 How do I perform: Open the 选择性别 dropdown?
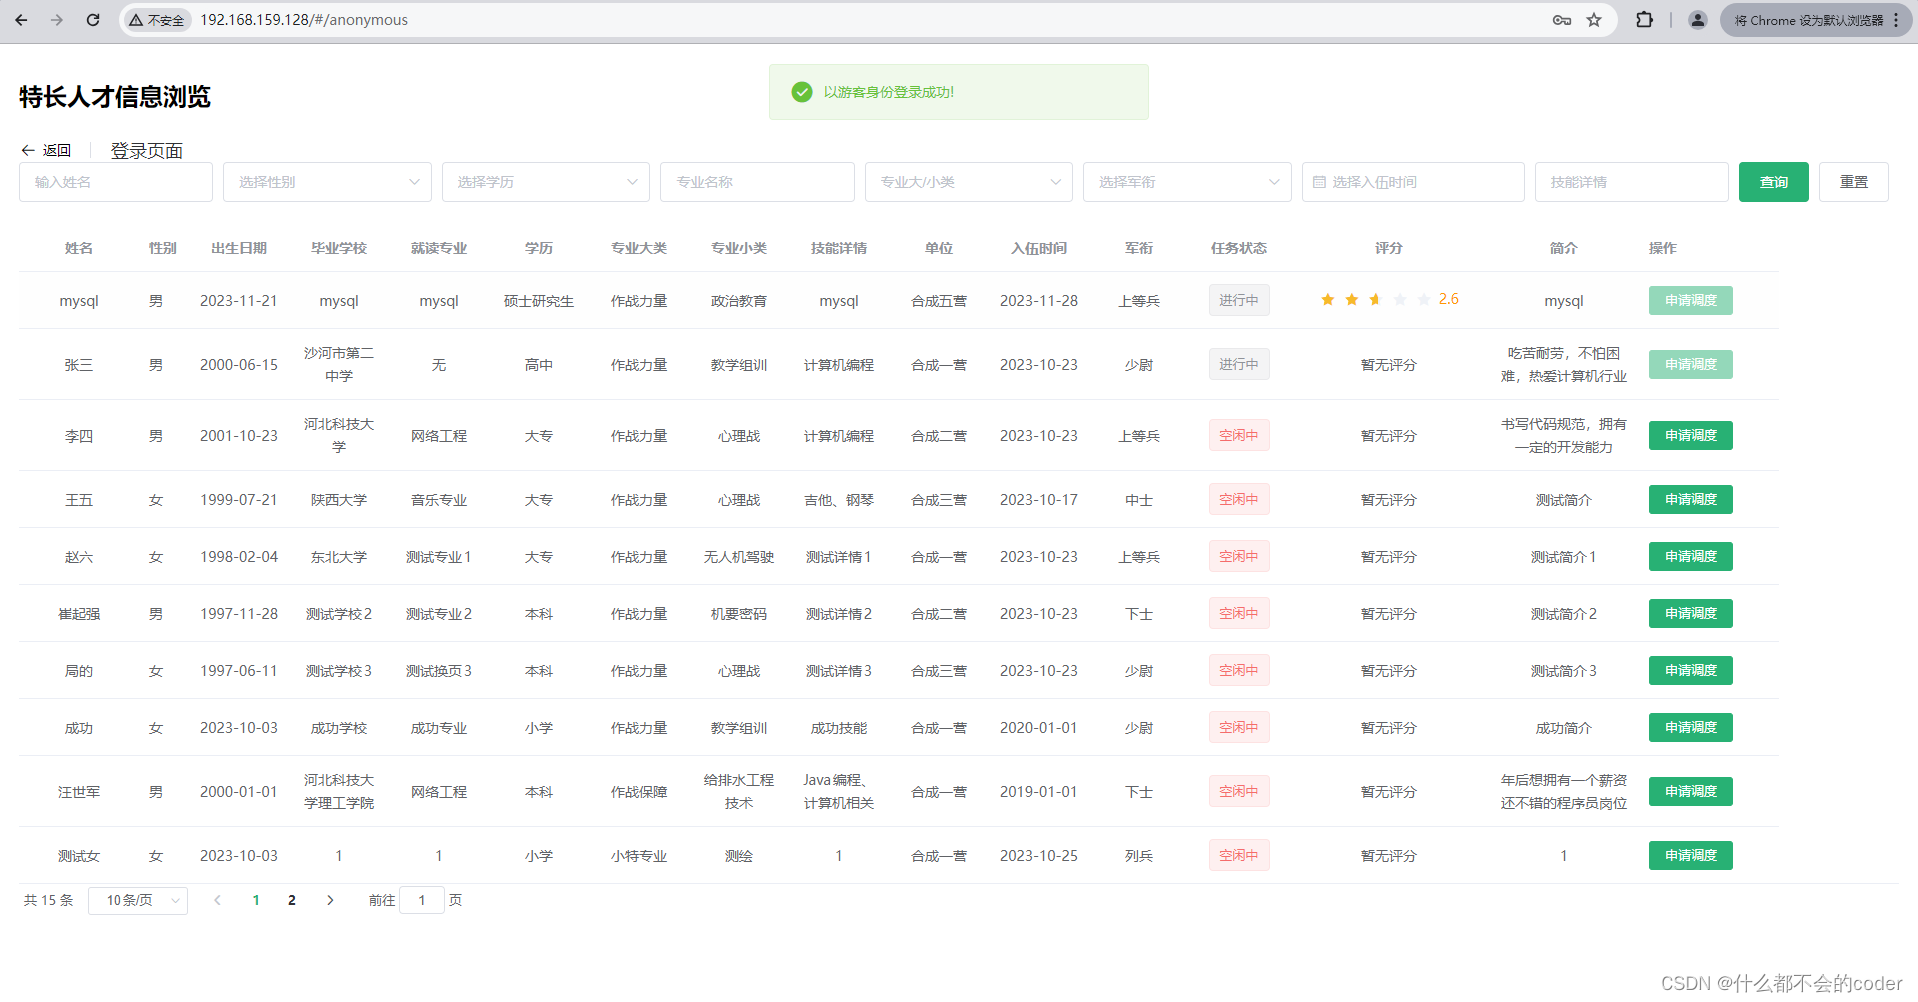coord(327,182)
